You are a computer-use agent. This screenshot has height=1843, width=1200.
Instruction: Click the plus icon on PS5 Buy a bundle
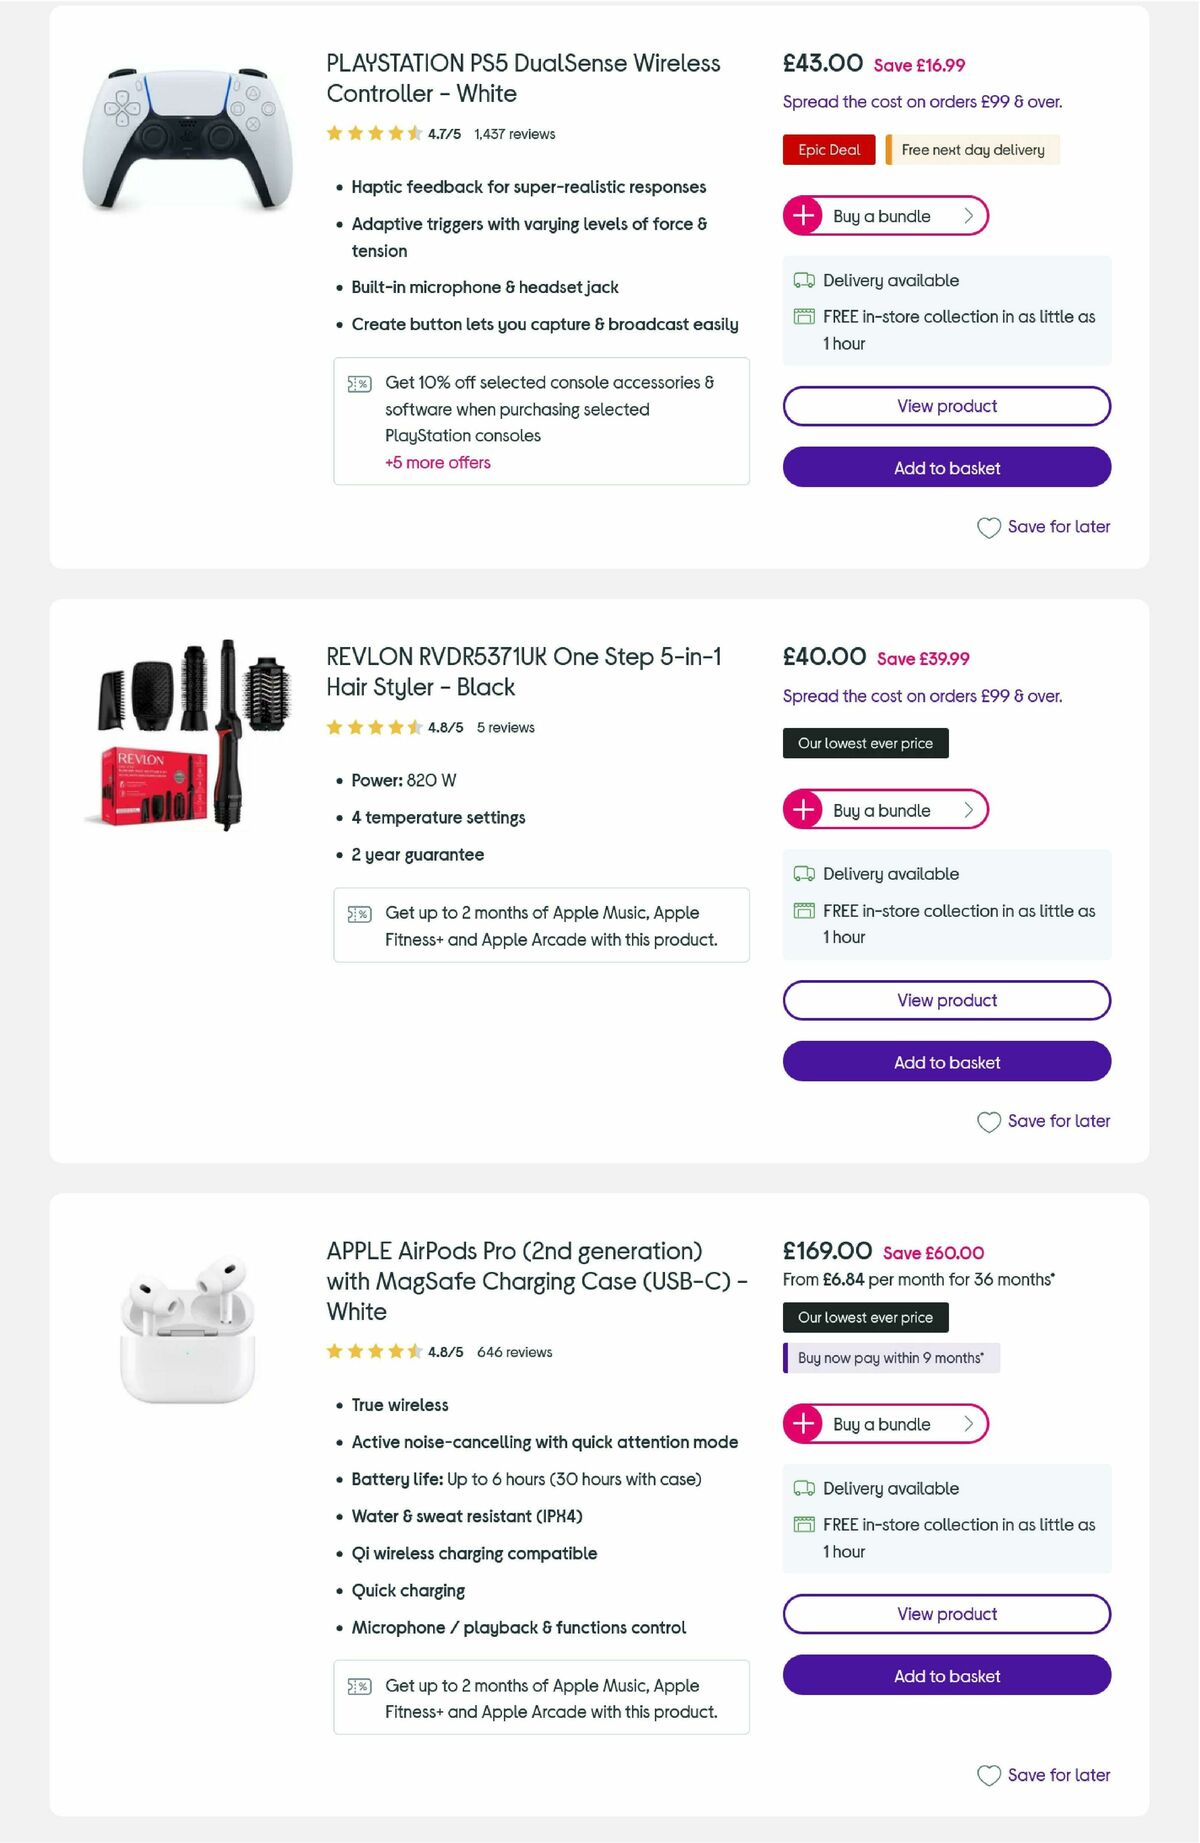click(x=805, y=215)
